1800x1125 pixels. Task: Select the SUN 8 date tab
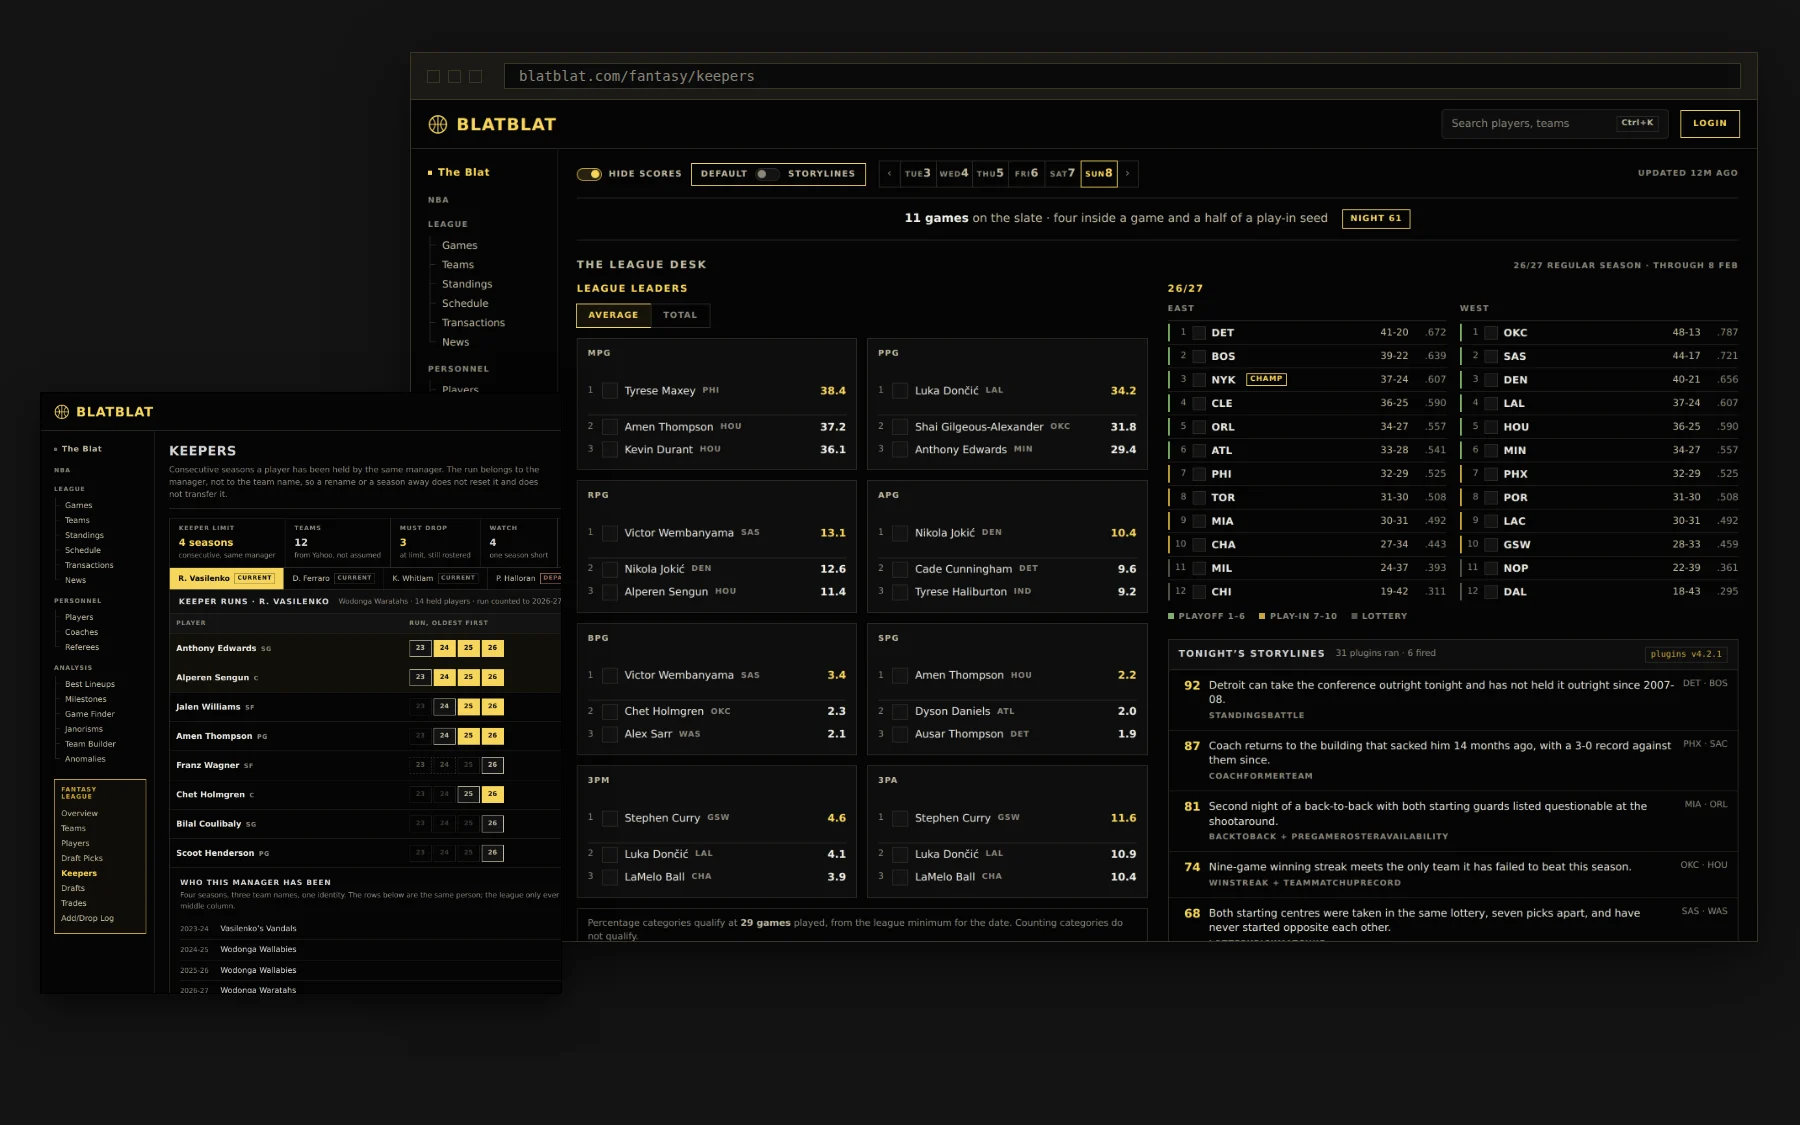[1099, 174]
